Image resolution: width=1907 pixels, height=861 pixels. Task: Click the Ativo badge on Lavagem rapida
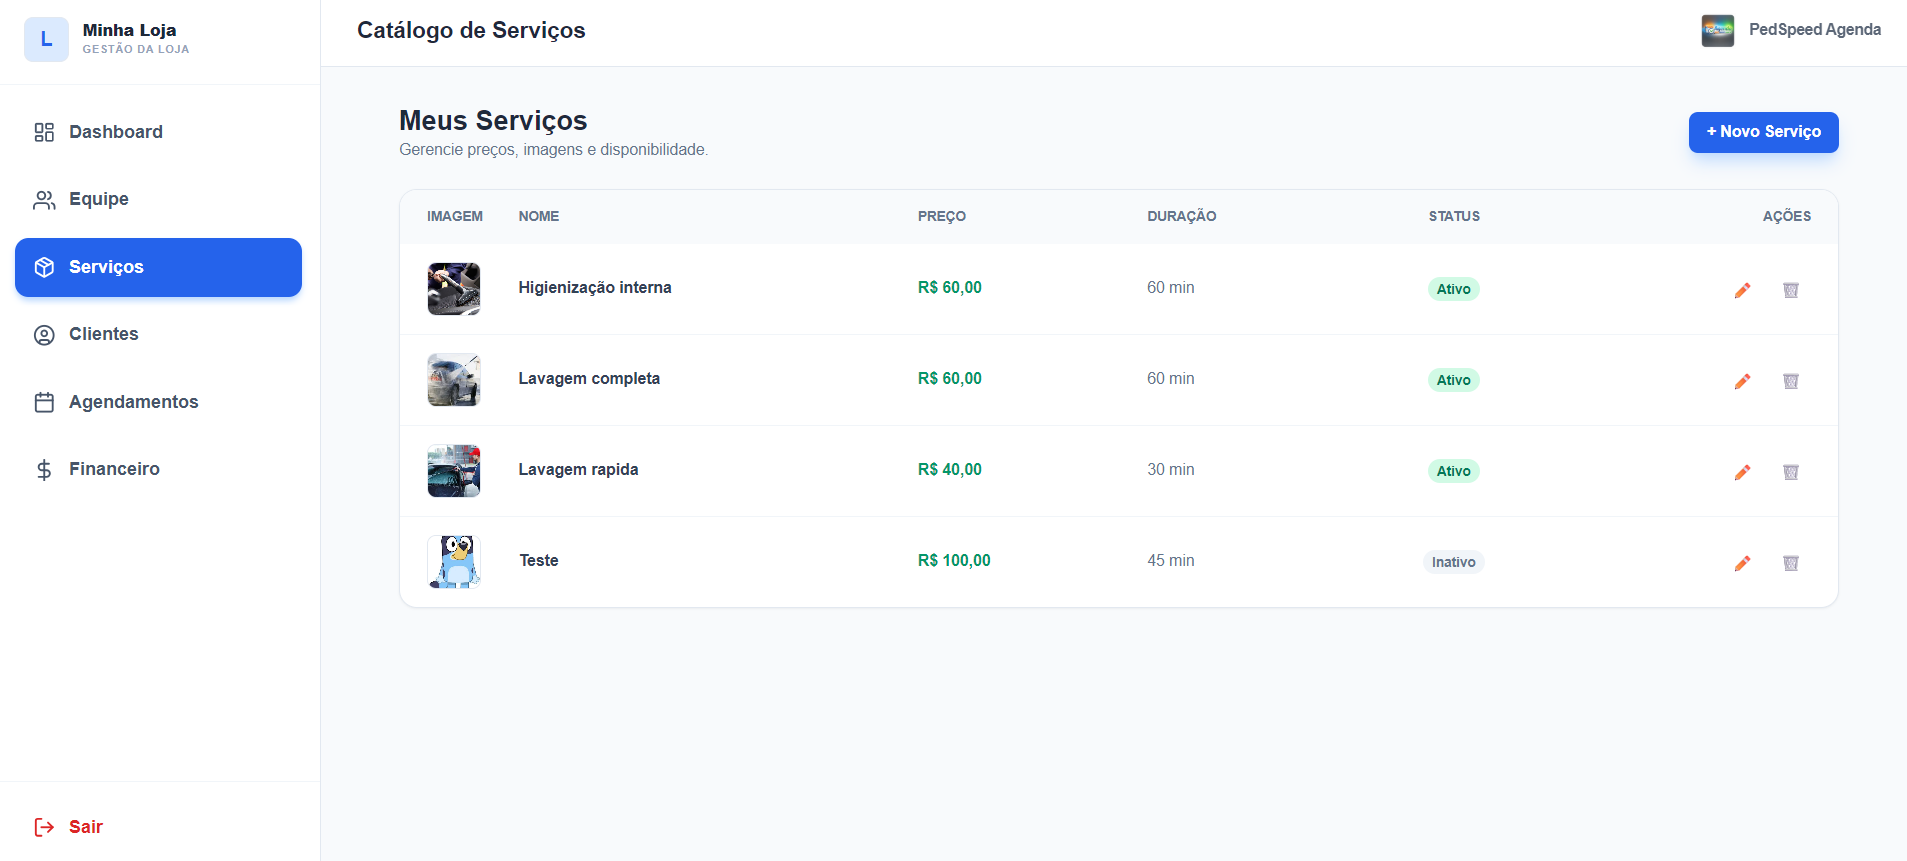click(x=1453, y=471)
